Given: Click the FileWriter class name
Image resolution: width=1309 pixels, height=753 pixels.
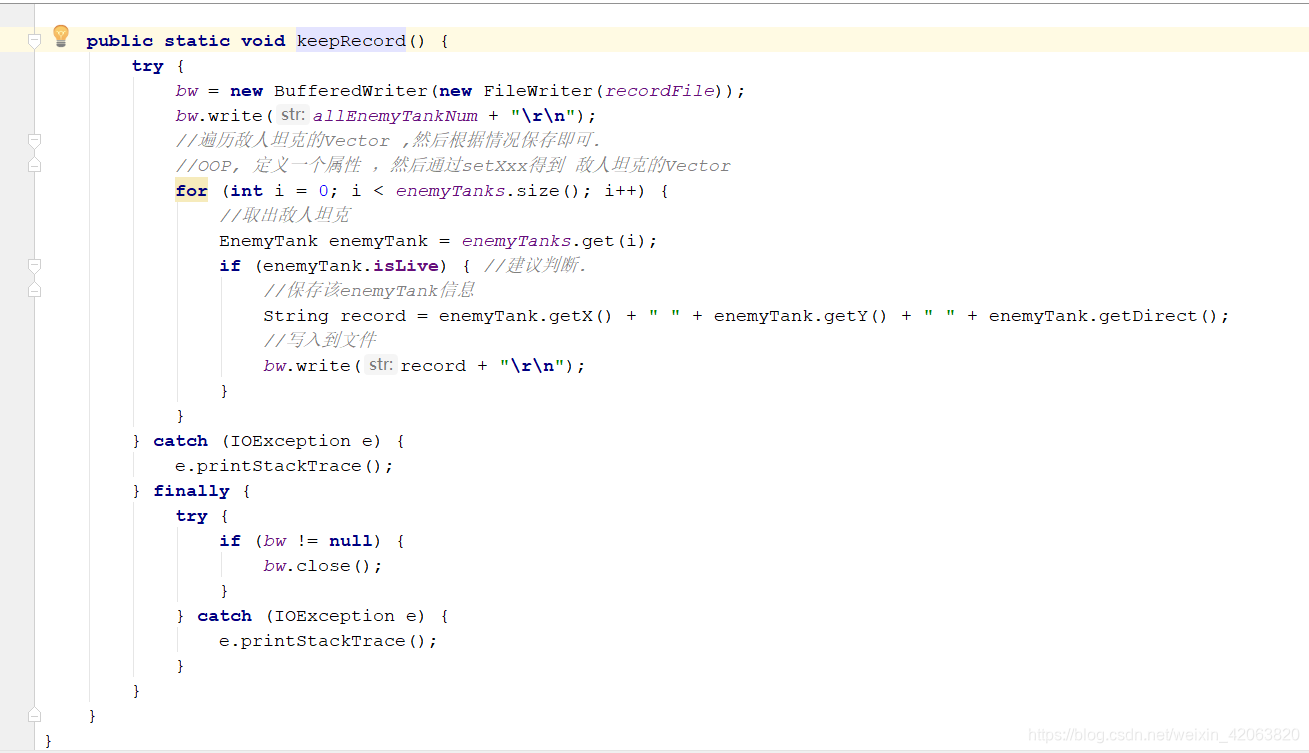Looking at the screenshot, I should pos(539,91).
